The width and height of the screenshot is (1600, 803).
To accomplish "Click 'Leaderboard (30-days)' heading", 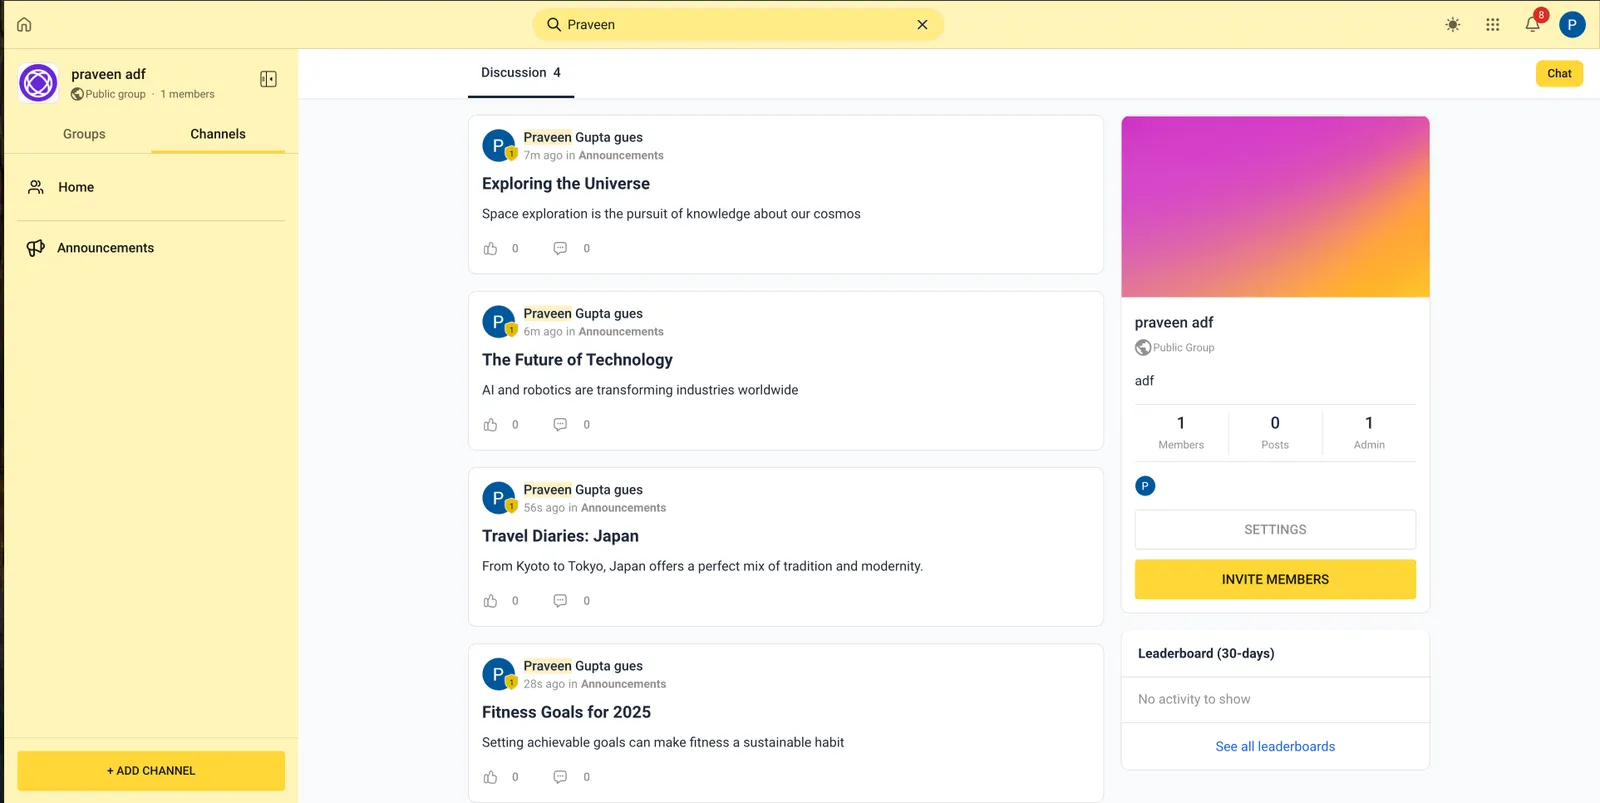I will tap(1206, 653).
